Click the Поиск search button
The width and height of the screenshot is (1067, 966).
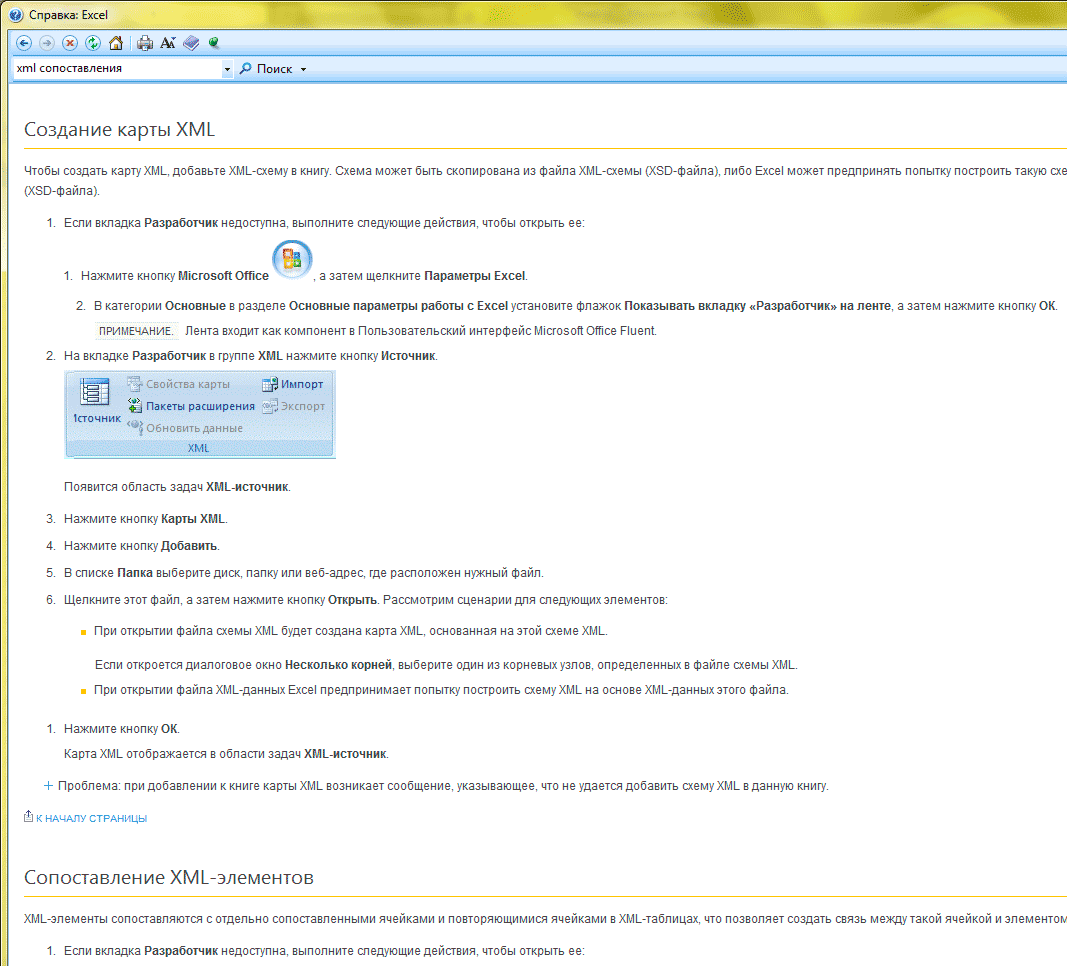[266, 69]
